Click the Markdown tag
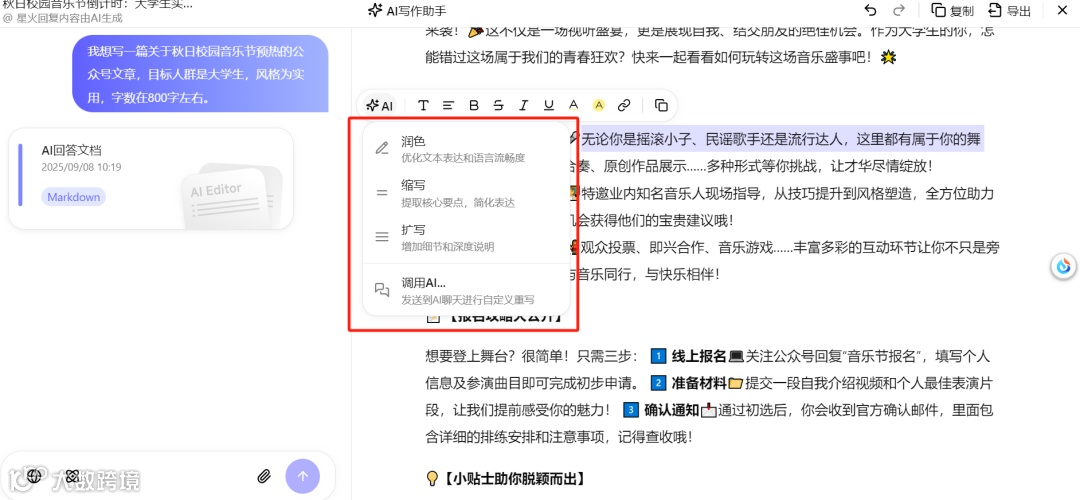 (x=73, y=197)
